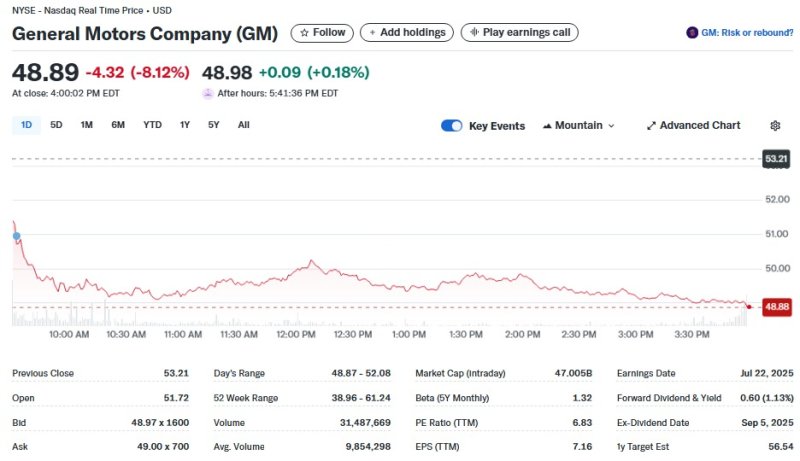Image resolution: width=800 pixels, height=461 pixels.
Task: Click the EPS (TTM) value 7.16
Action: click(x=582, y=447)
